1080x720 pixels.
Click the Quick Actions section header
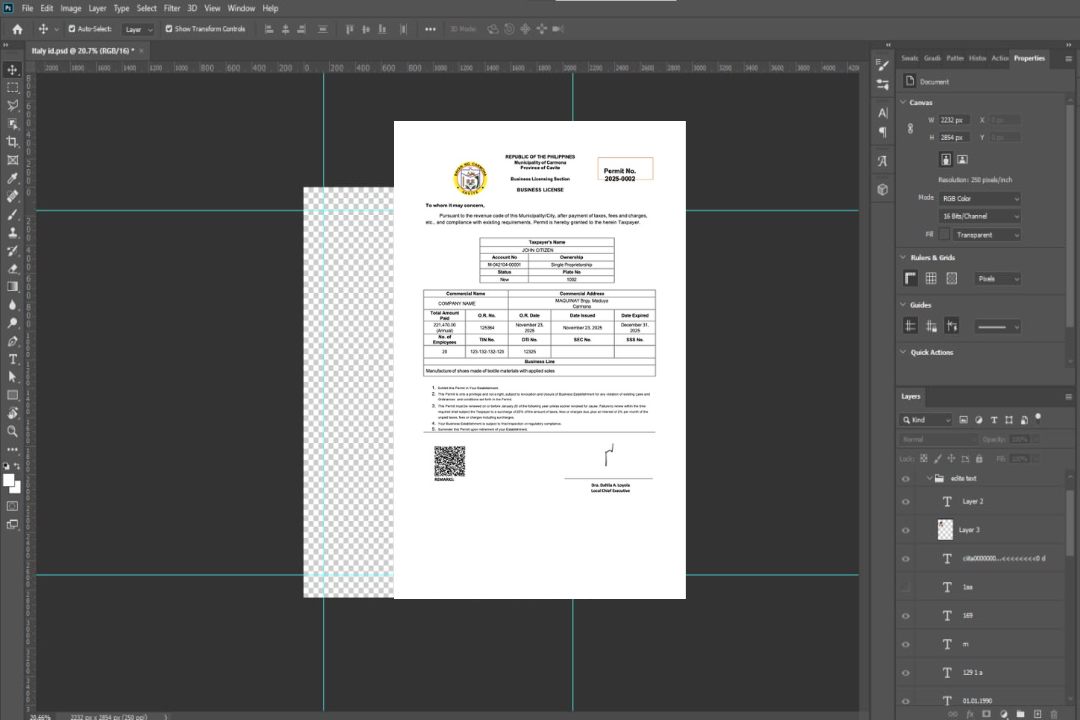931,352
